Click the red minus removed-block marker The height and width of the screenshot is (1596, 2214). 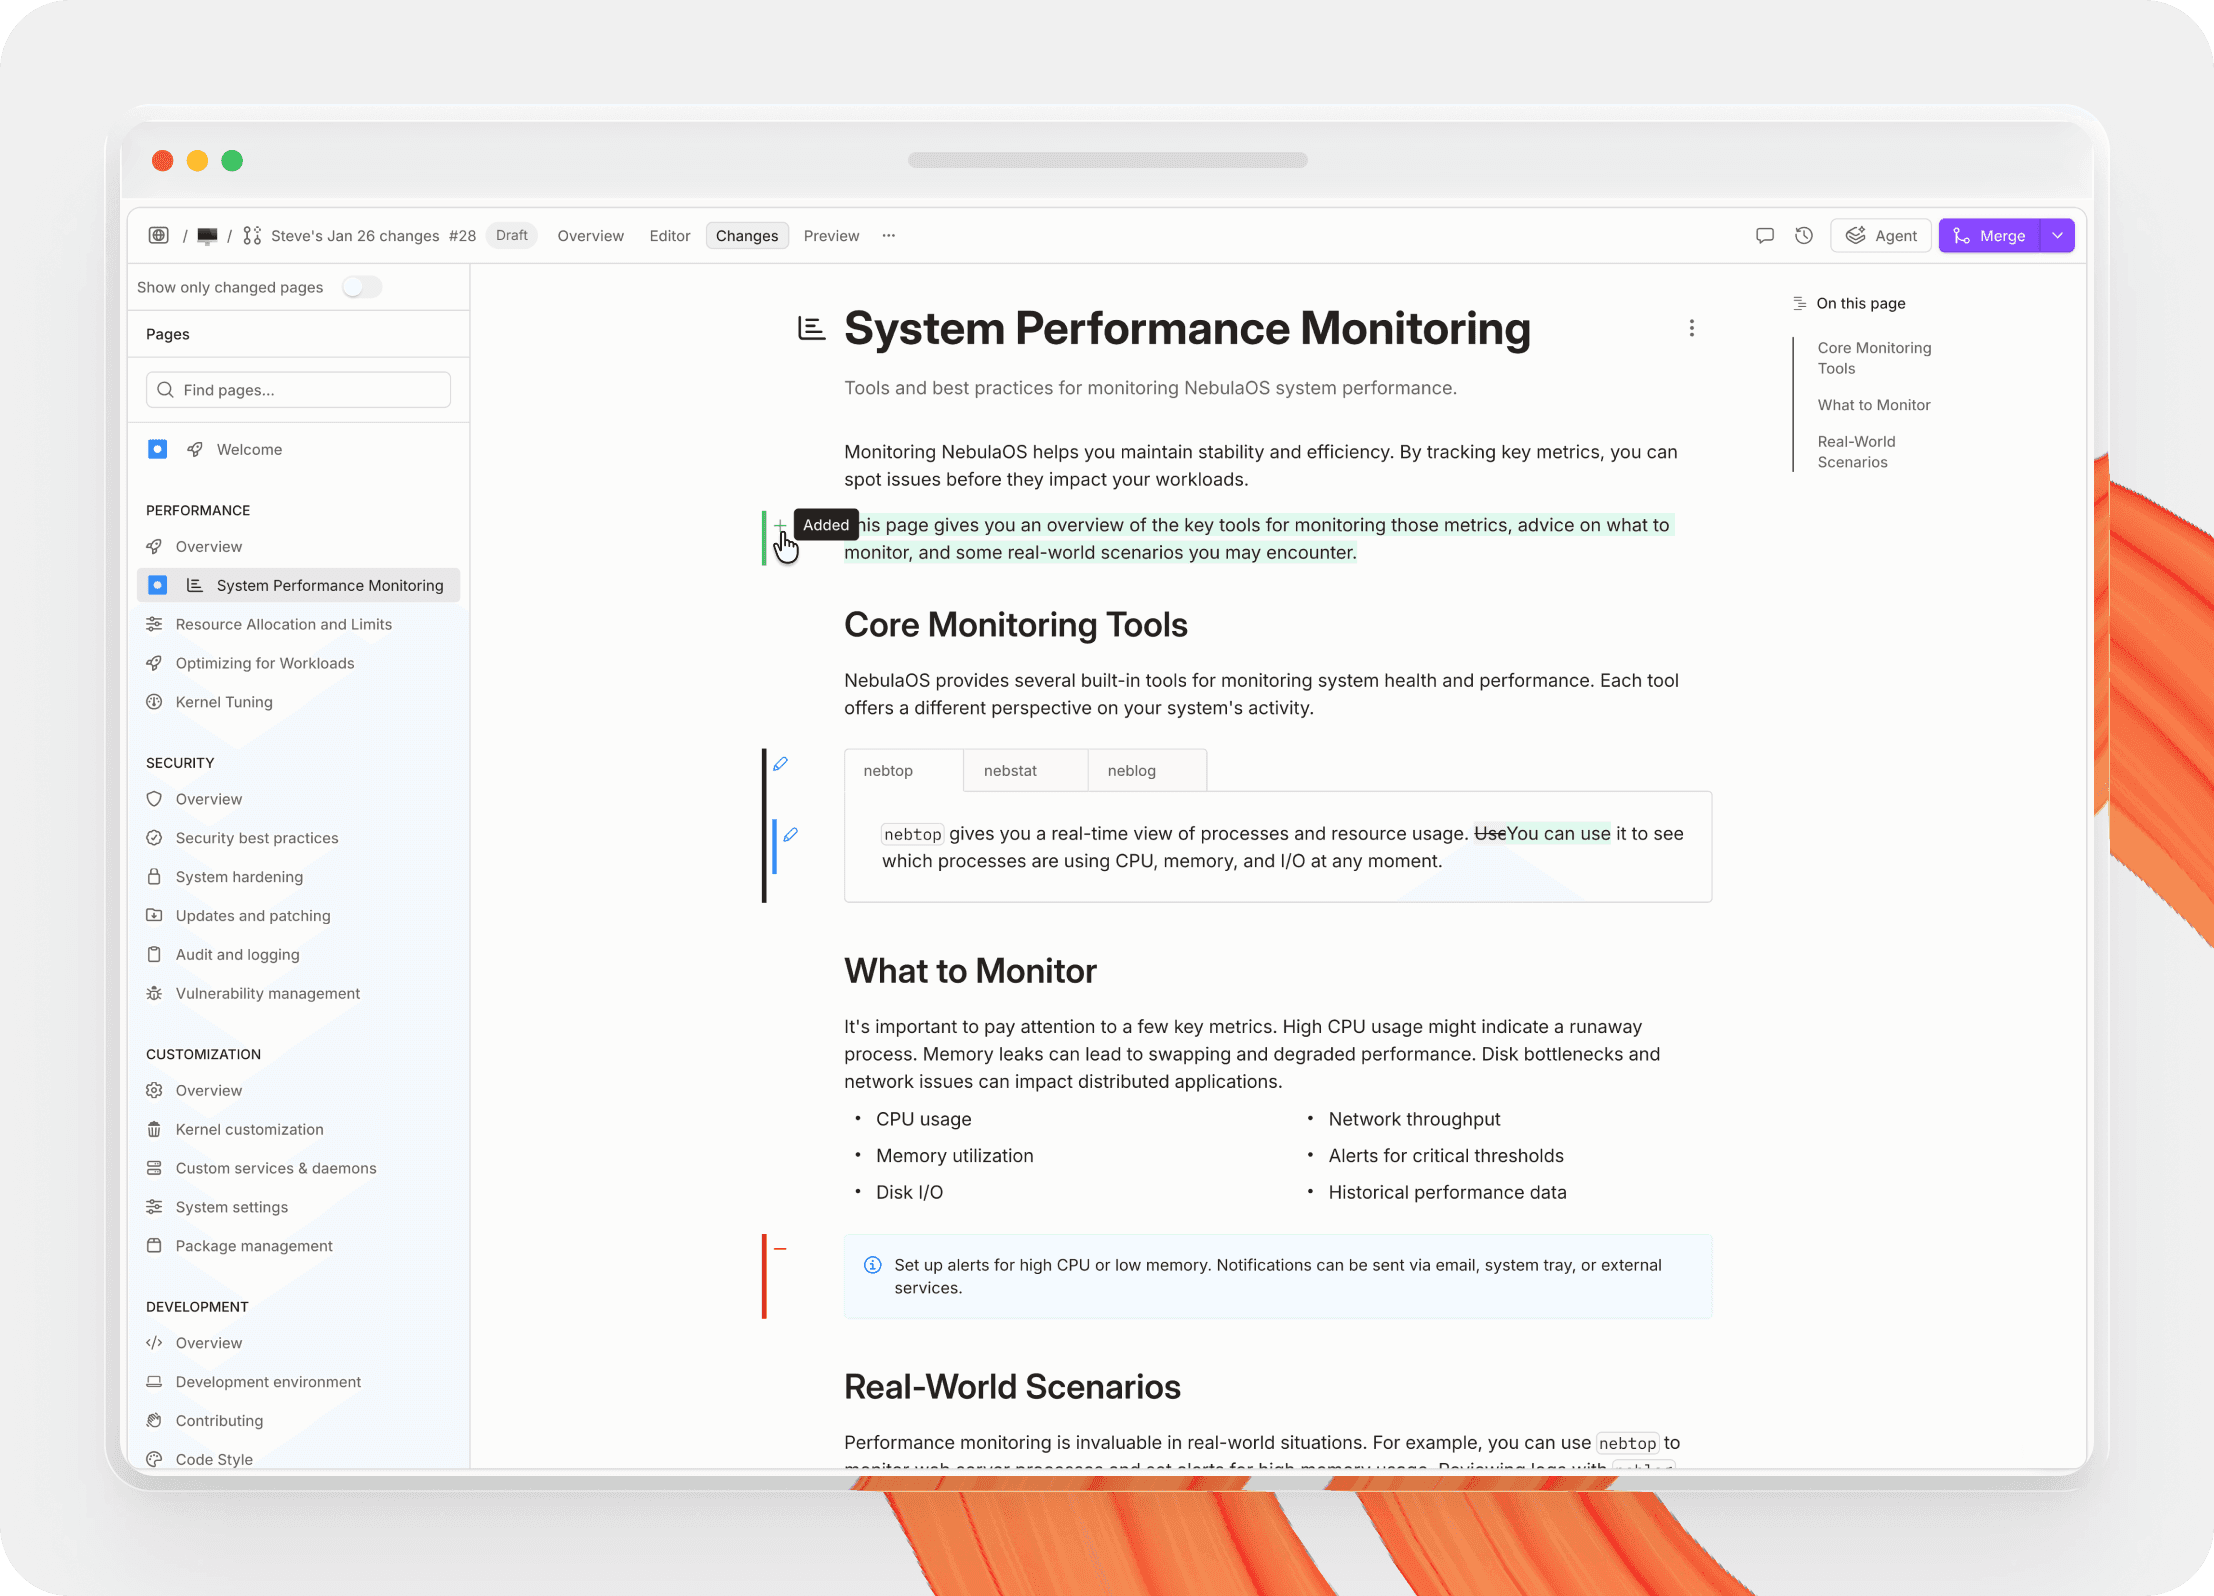coord(780,1249)
